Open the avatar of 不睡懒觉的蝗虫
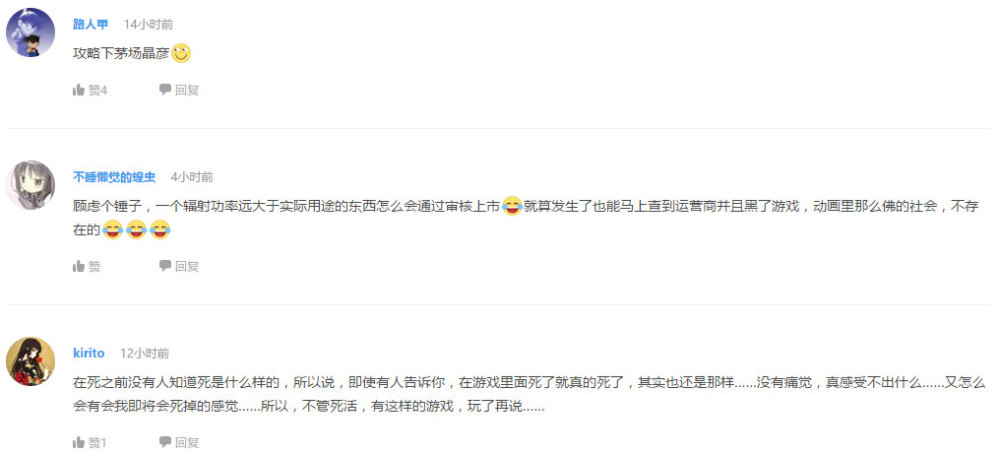Viewport: 1000px width, 455px height. pyautogui.click(x=31, y=185)
